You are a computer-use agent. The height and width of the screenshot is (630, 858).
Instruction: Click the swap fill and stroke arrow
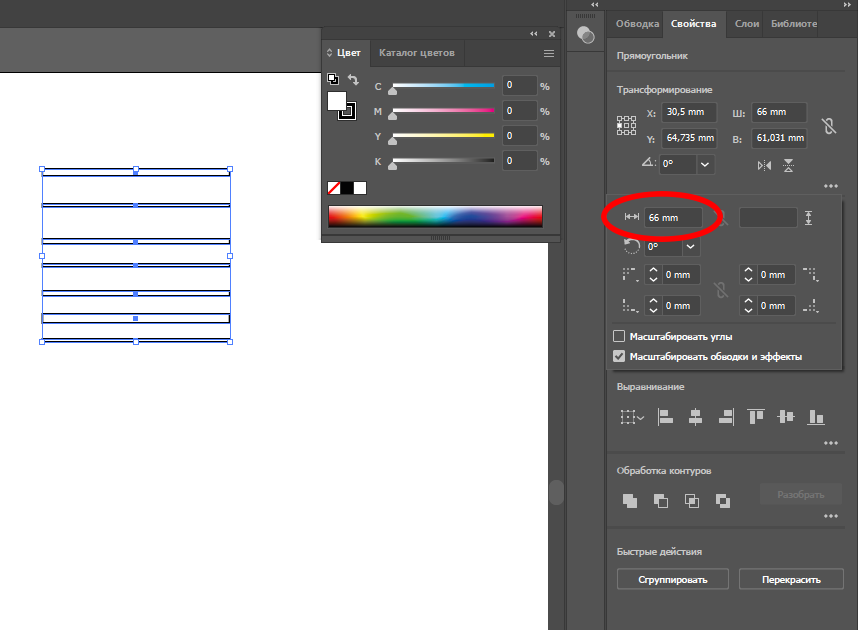pyautogui.click(x=353, y=80)
